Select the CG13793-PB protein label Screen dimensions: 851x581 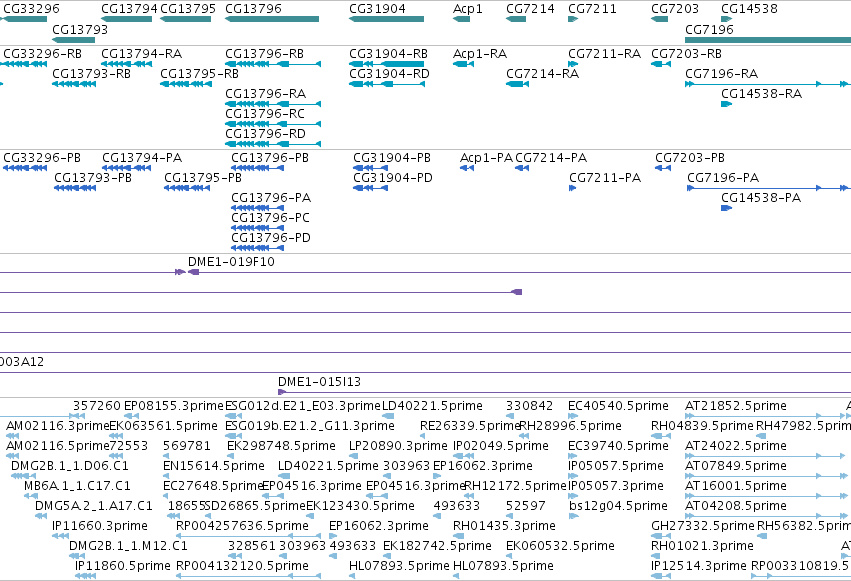click(93, 178)
